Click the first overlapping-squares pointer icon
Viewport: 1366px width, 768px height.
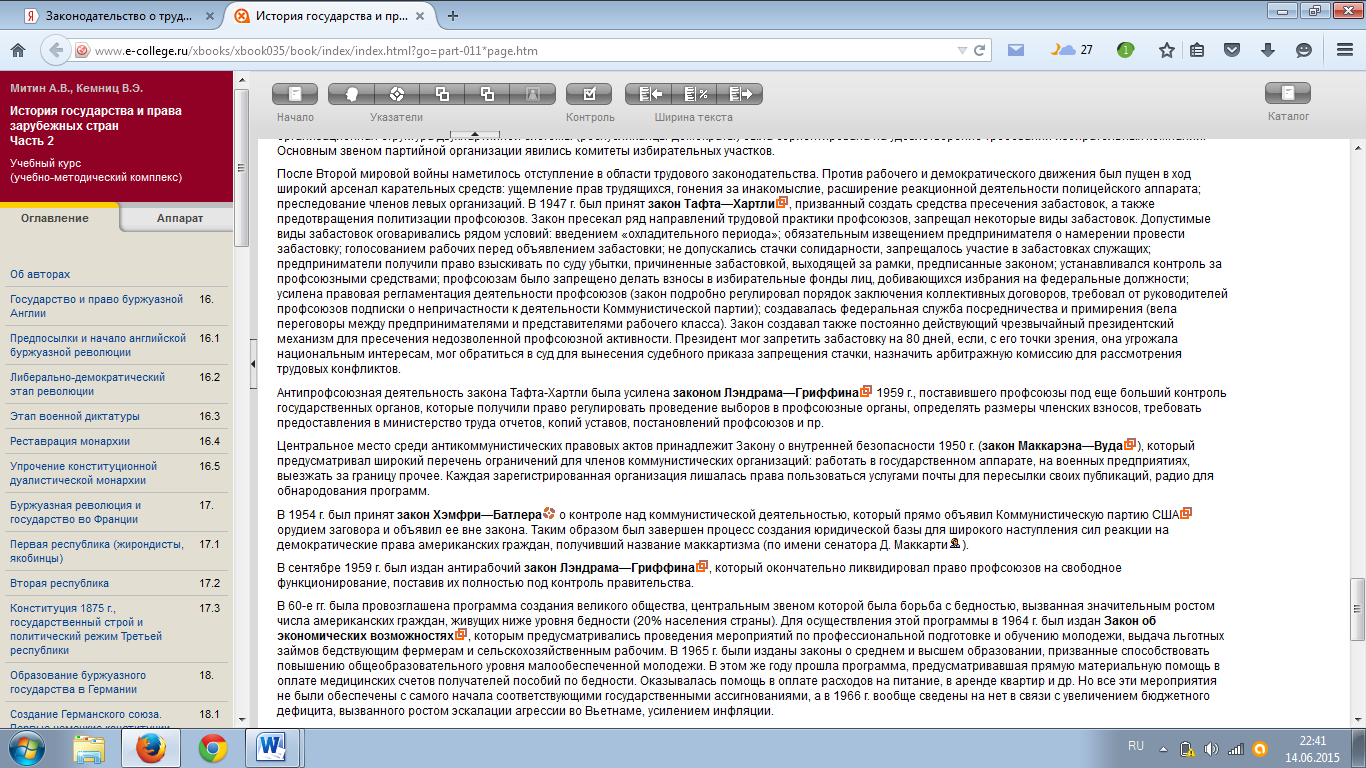pyautogui.click(x=442, y=94)
